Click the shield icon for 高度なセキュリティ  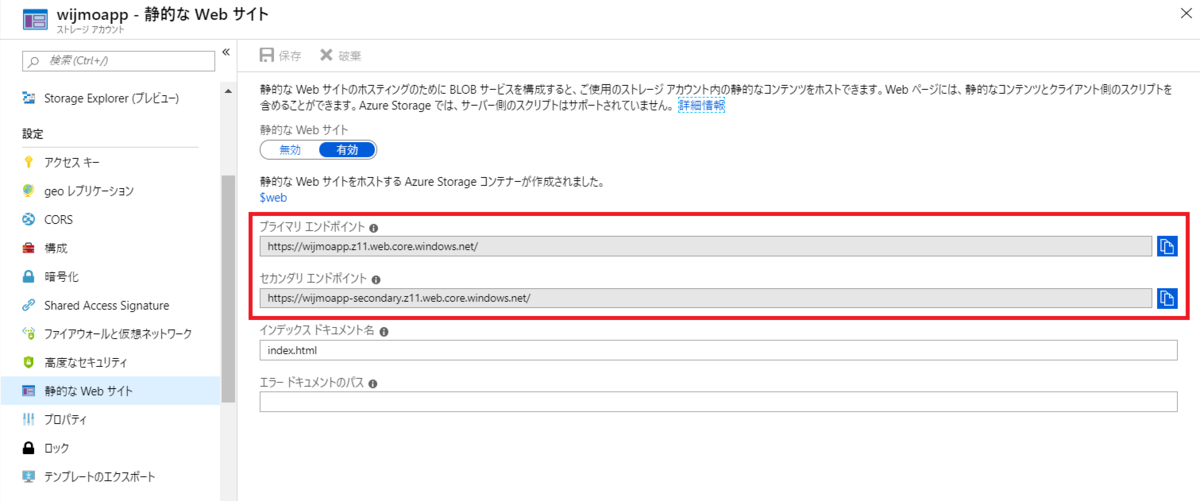(28, 362)
